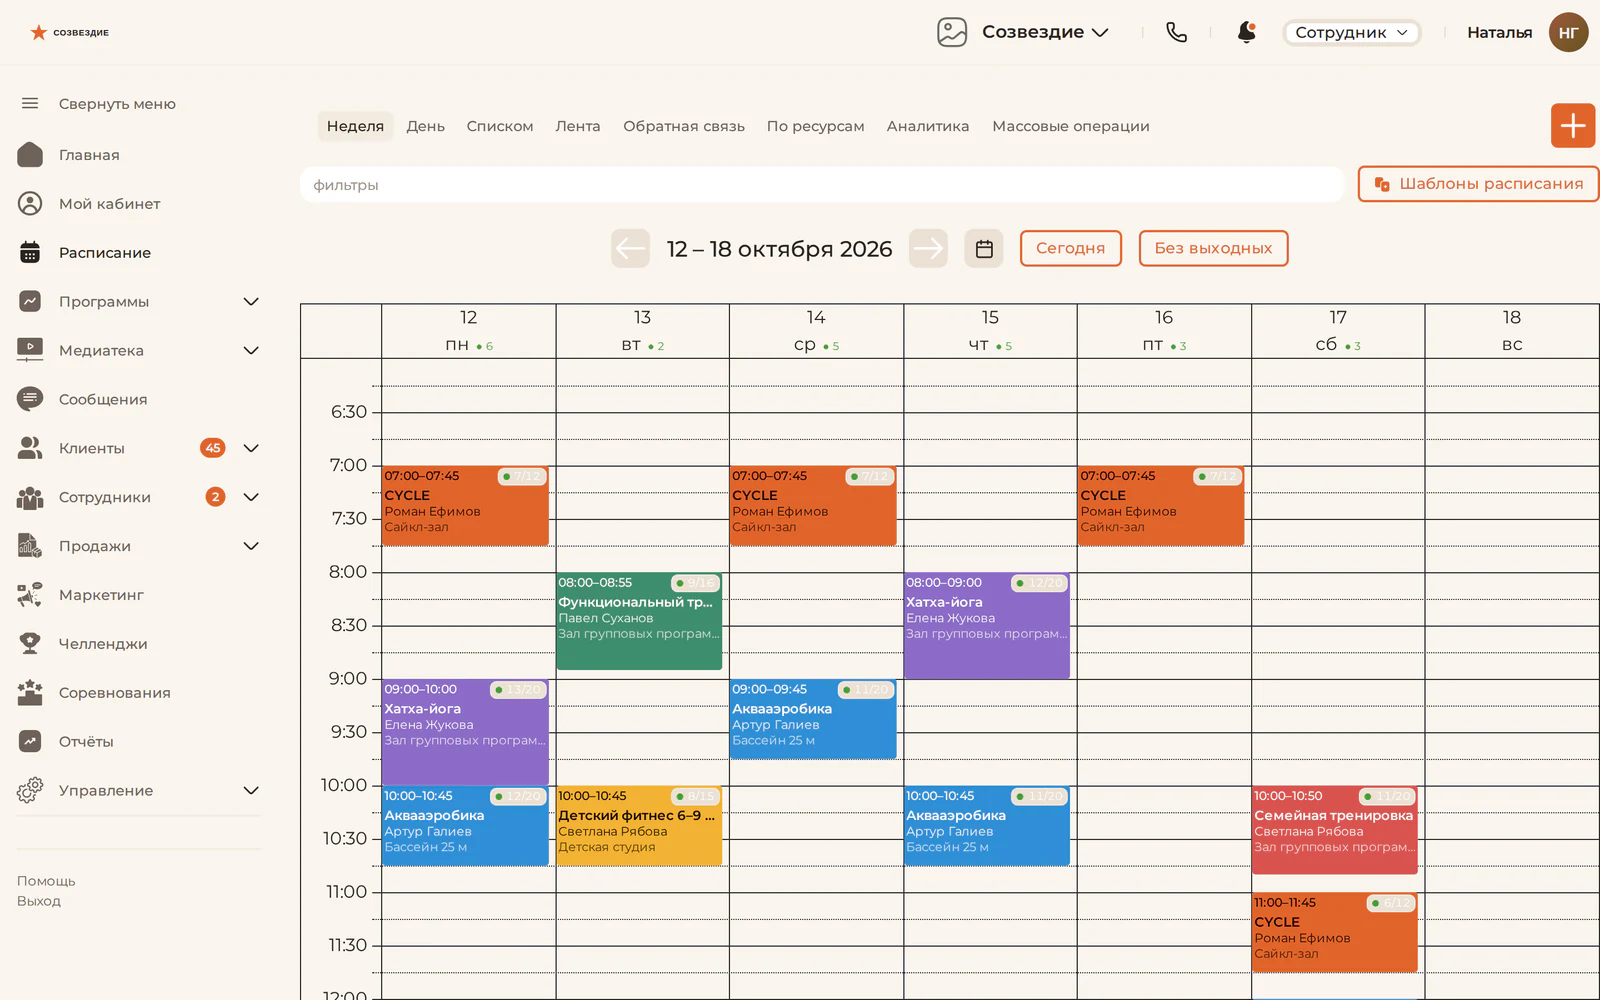Go to previous week arrow
1600x1000 pixels.
[631, 248]
